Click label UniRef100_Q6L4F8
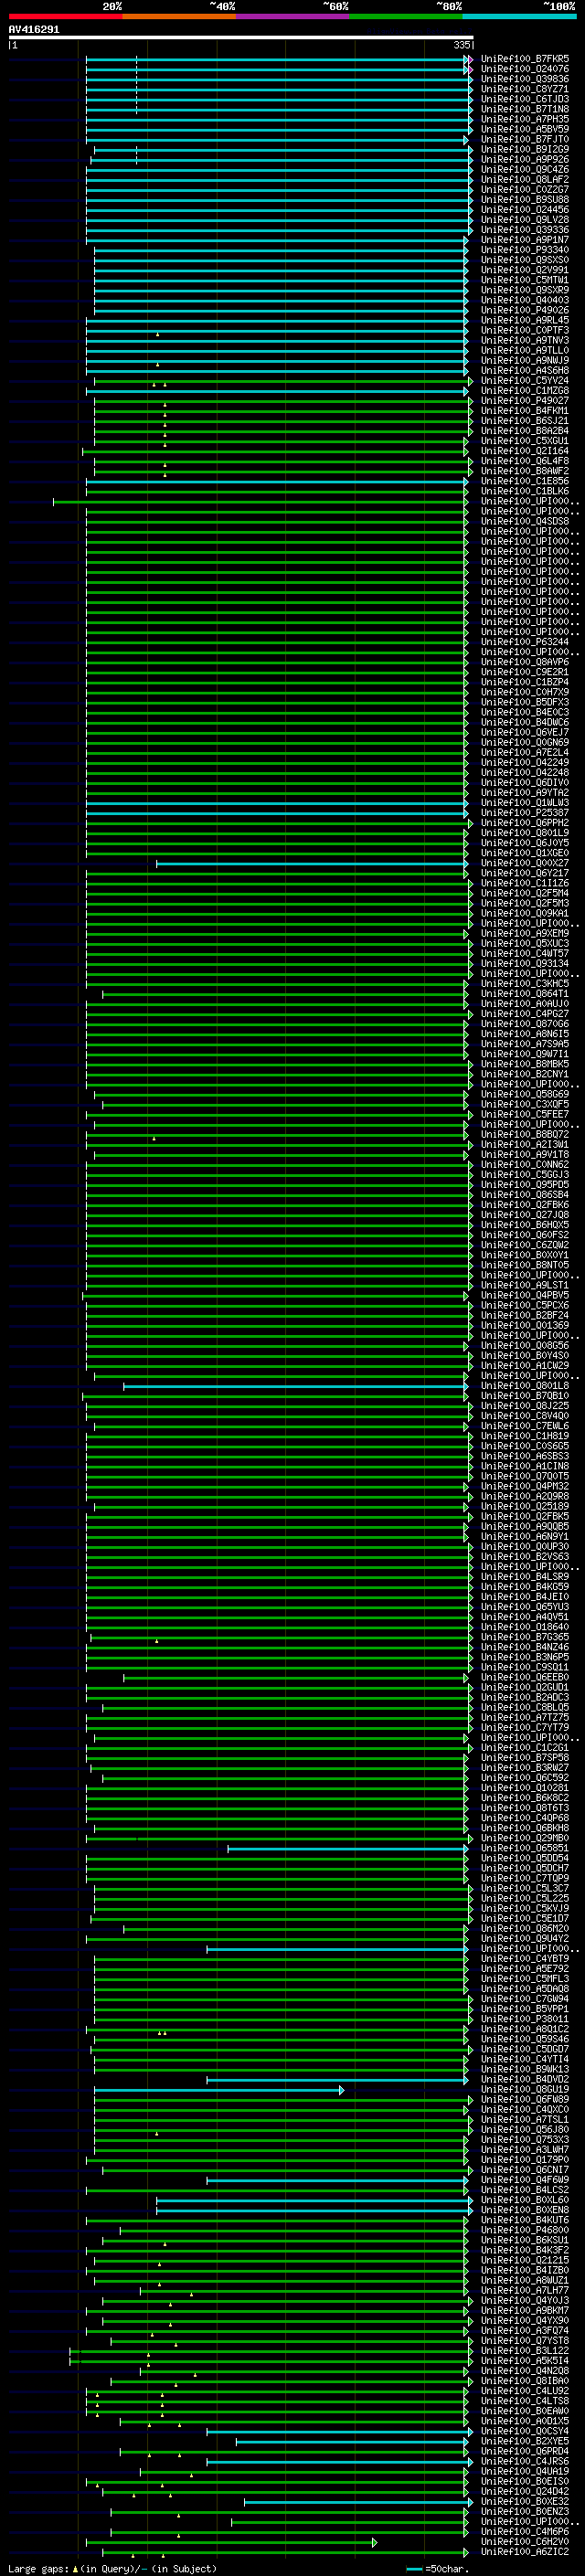 coord(525,461)
